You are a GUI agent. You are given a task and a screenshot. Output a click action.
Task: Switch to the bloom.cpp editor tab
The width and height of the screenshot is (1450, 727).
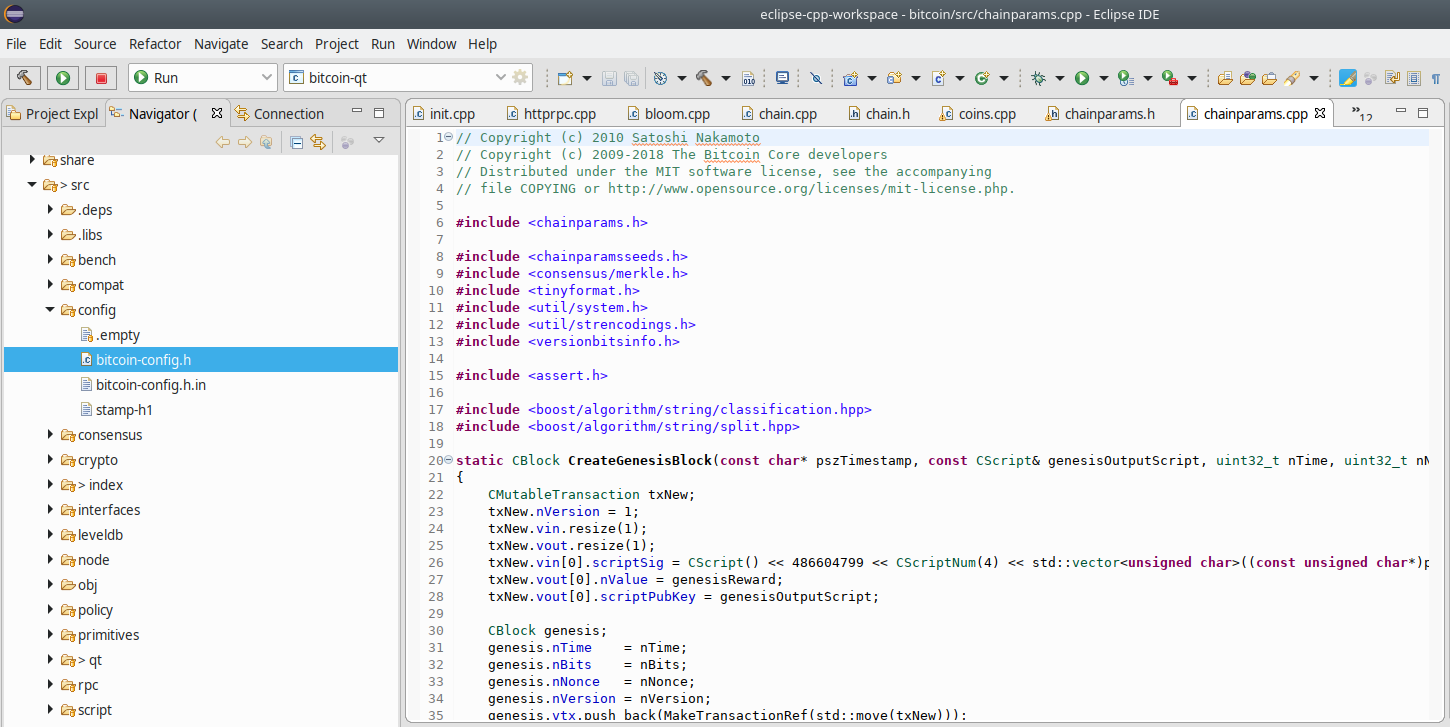(x=667, y=114)
